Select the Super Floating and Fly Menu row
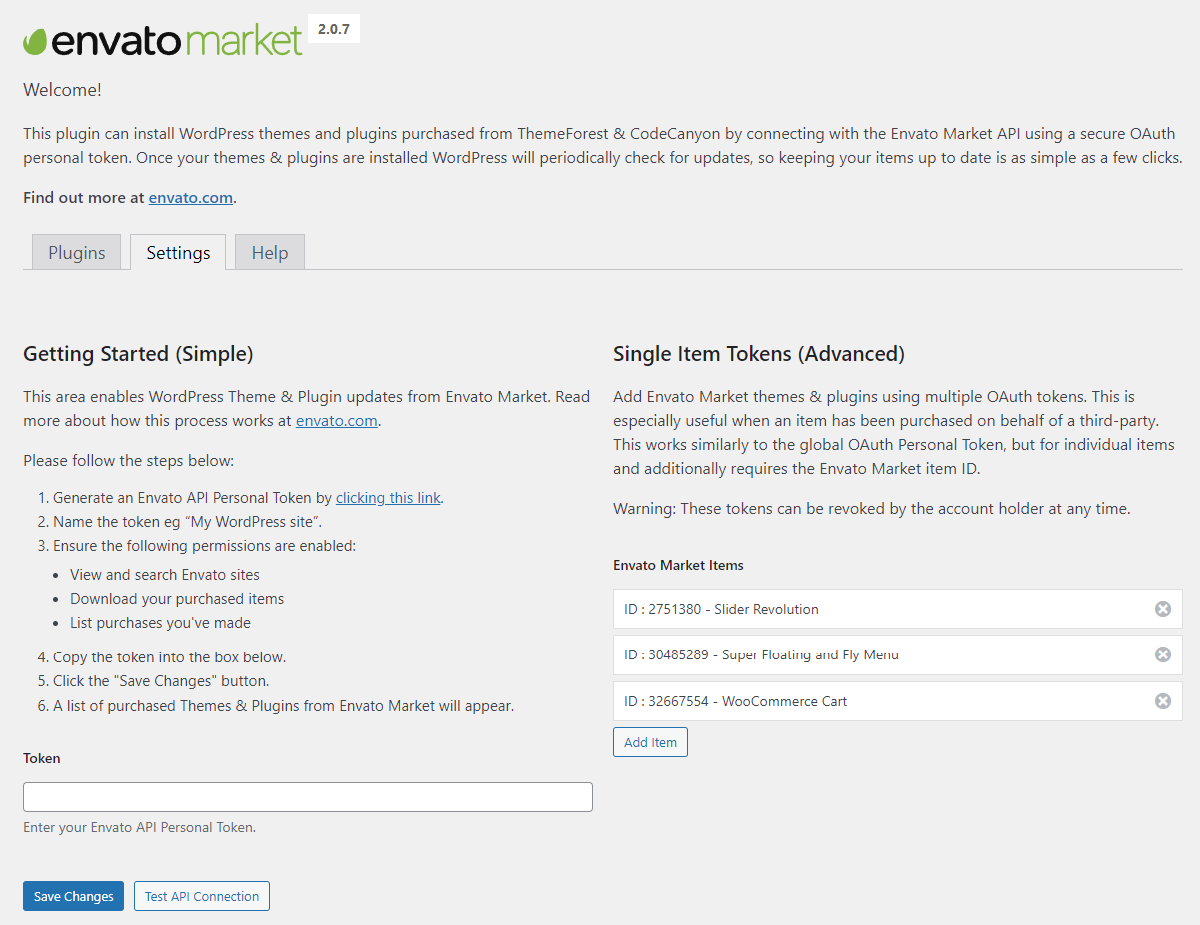 click(898, 655)
